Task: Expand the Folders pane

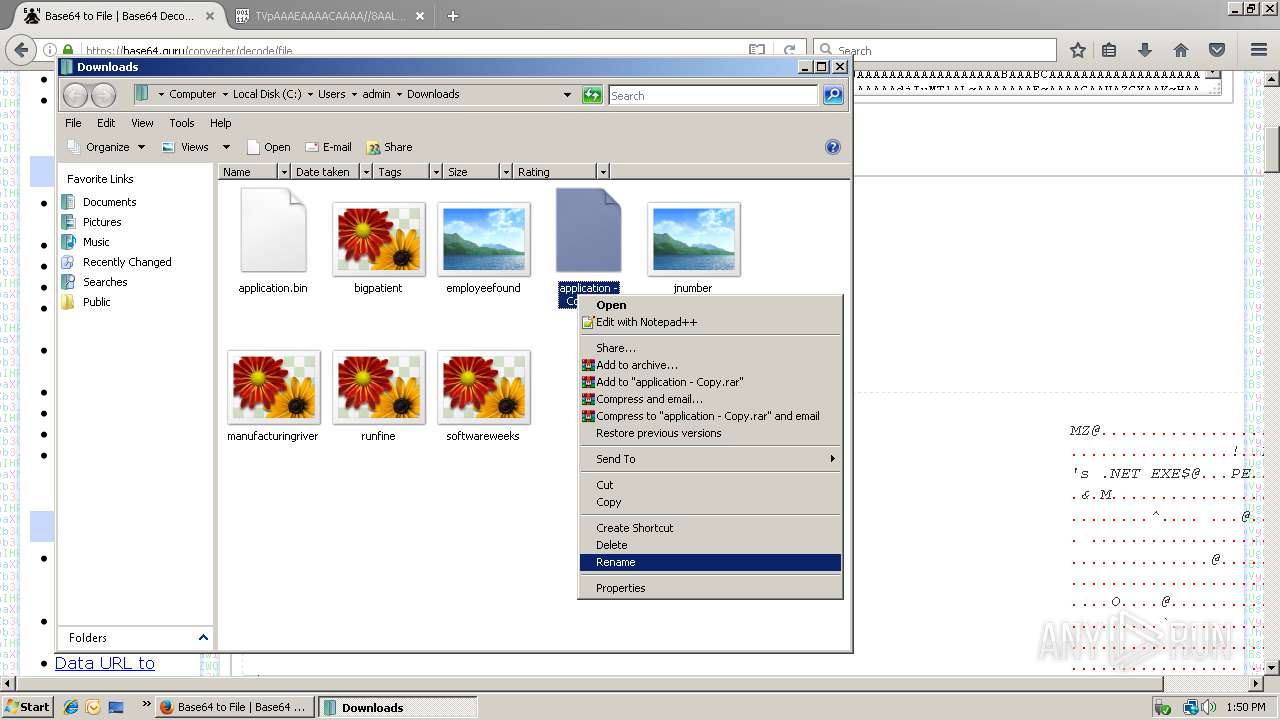Action: pos(203,638)
